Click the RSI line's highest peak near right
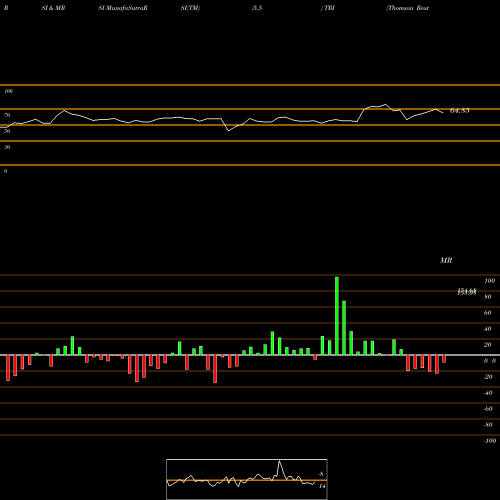Viewport: 500px width, 500px height. point(386,105)
